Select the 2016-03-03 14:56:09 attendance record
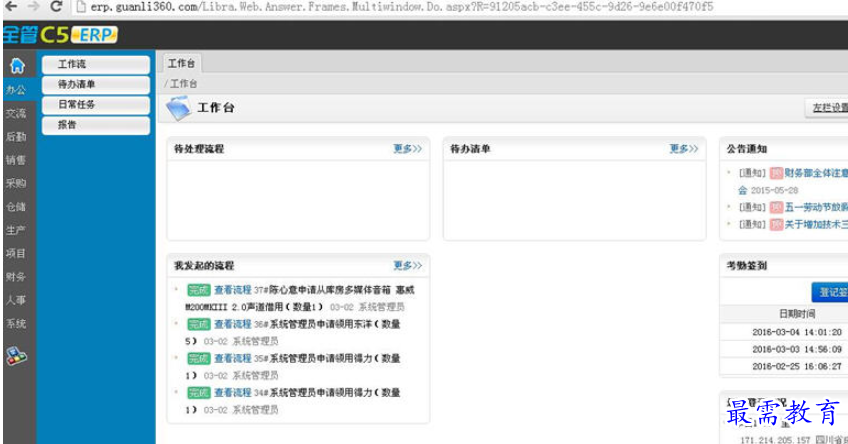 click(x=797, y=349)
